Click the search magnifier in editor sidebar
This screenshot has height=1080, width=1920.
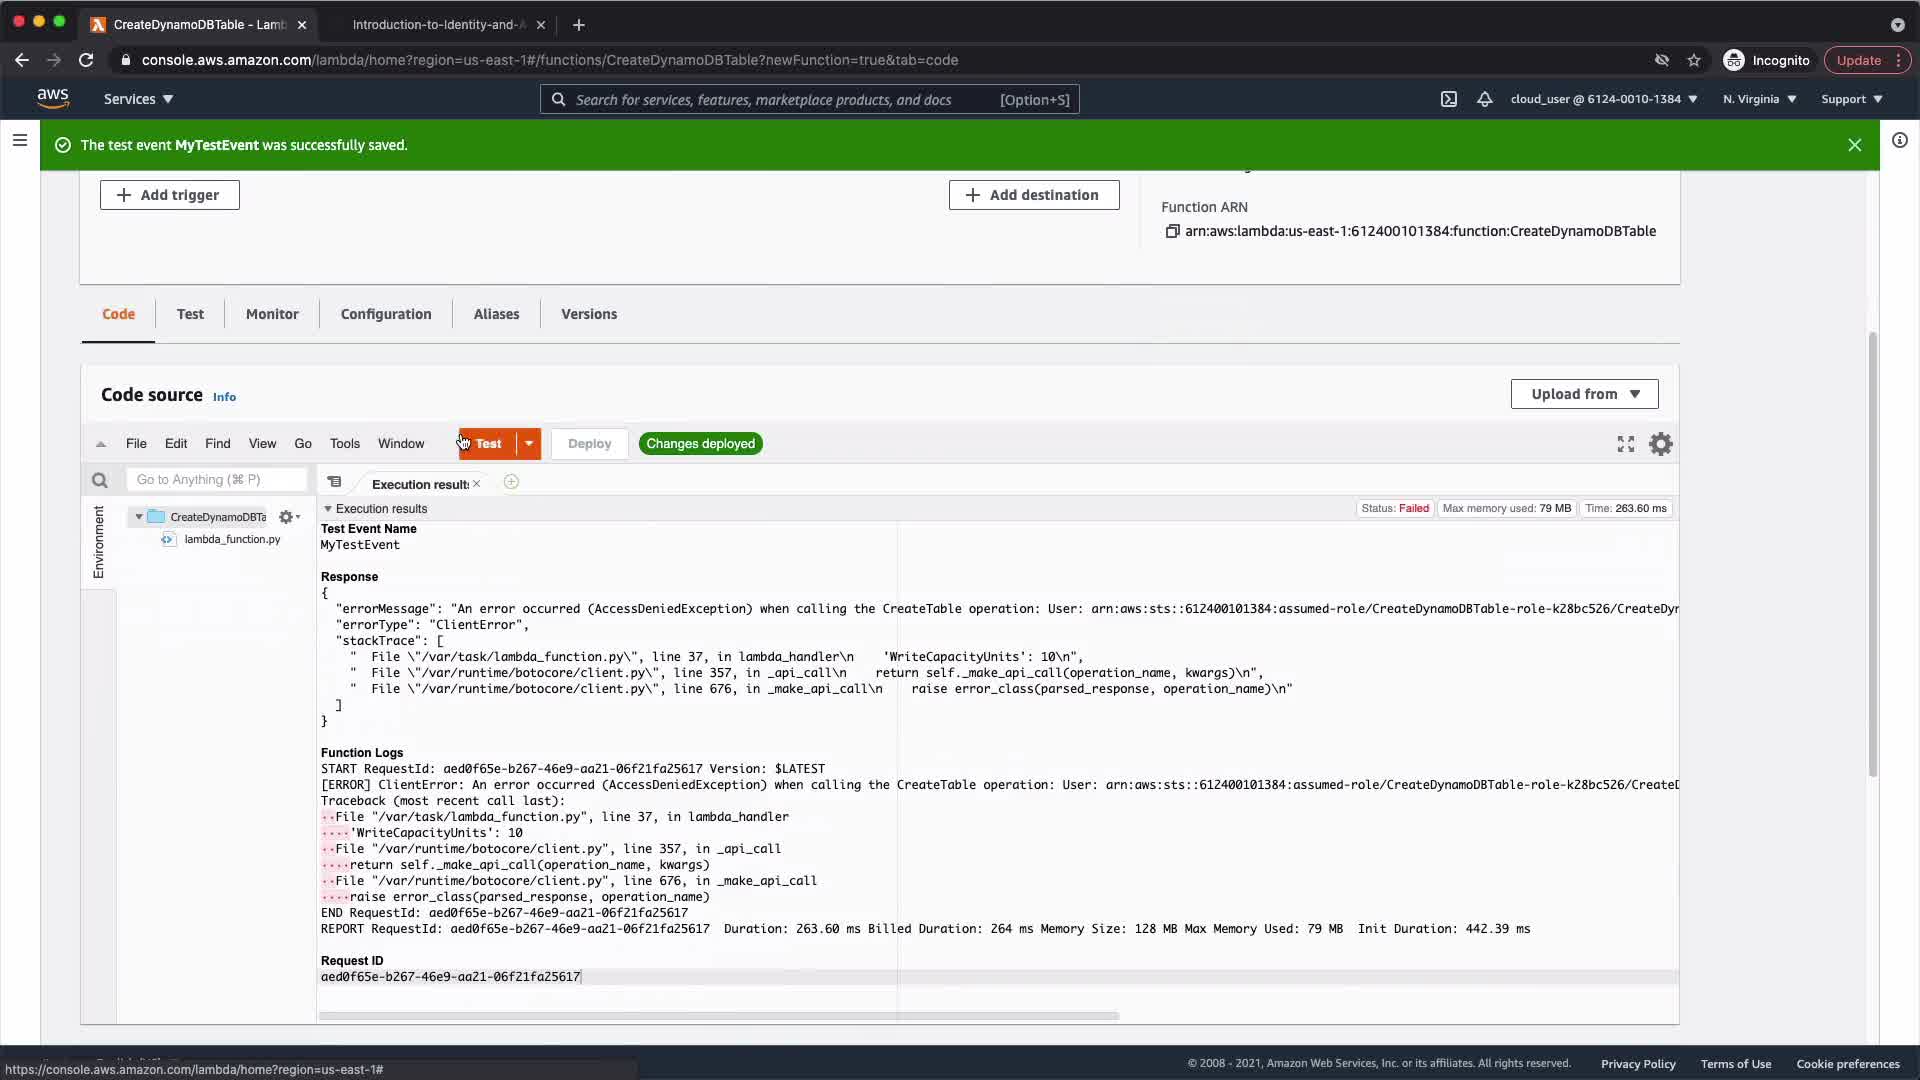point(99,481)
